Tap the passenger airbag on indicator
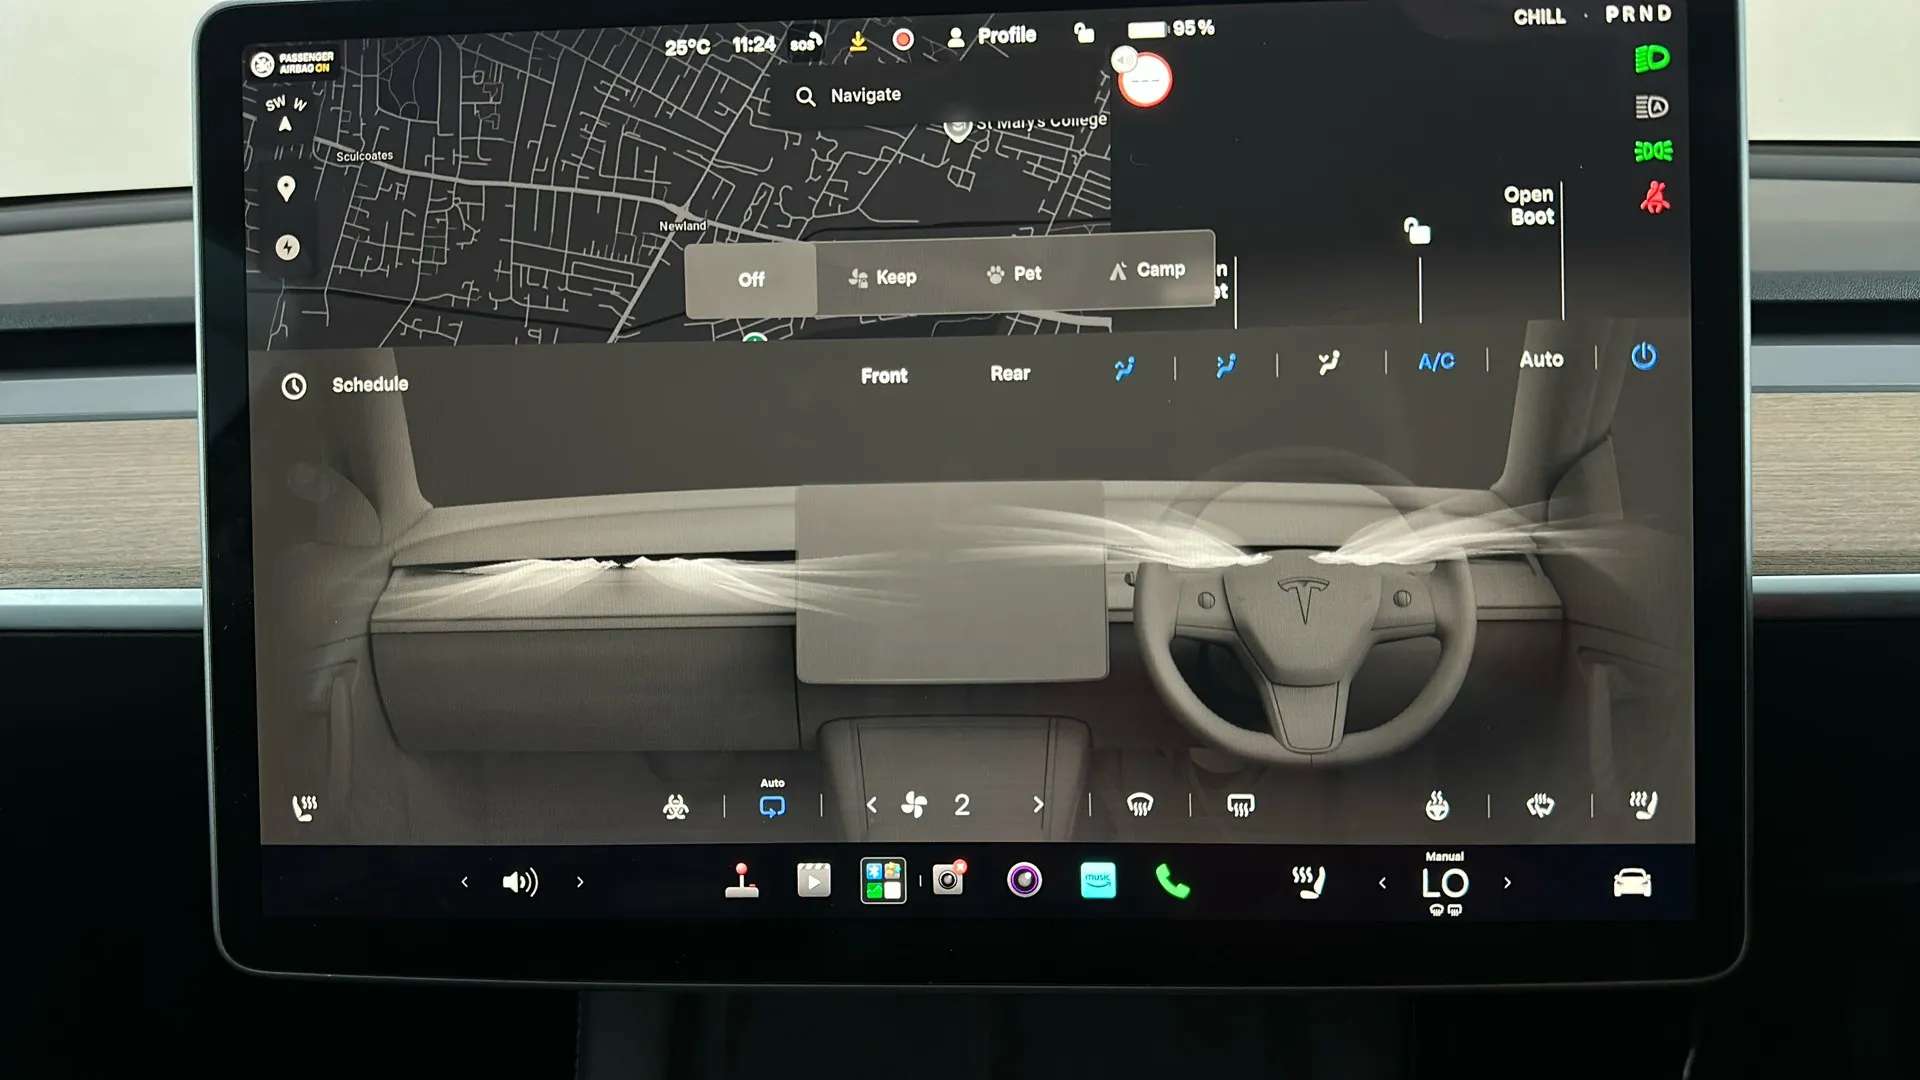The height and width of the screenshot is (1080, 1920). (x=292, y=64)
